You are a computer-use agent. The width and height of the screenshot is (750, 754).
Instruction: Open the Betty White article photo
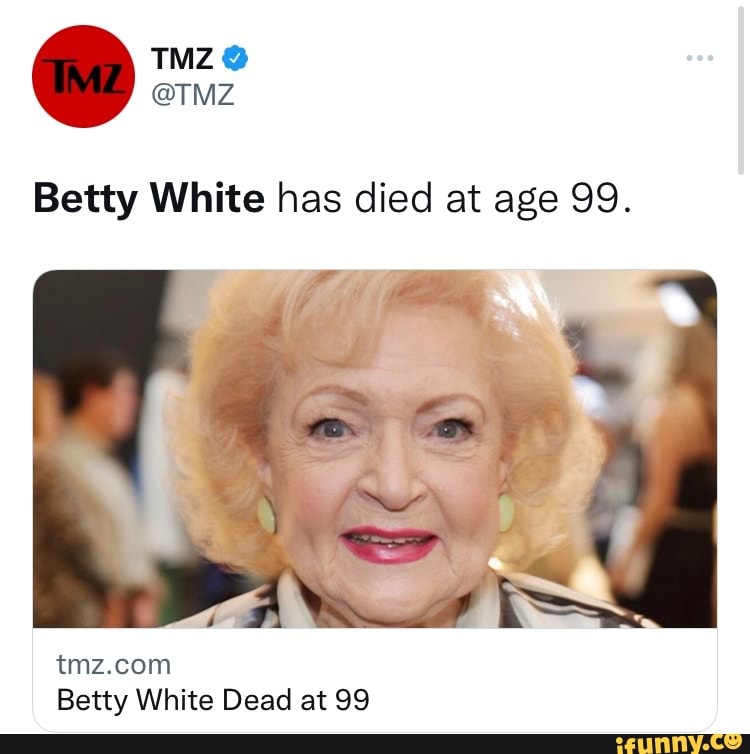[375, 449]
